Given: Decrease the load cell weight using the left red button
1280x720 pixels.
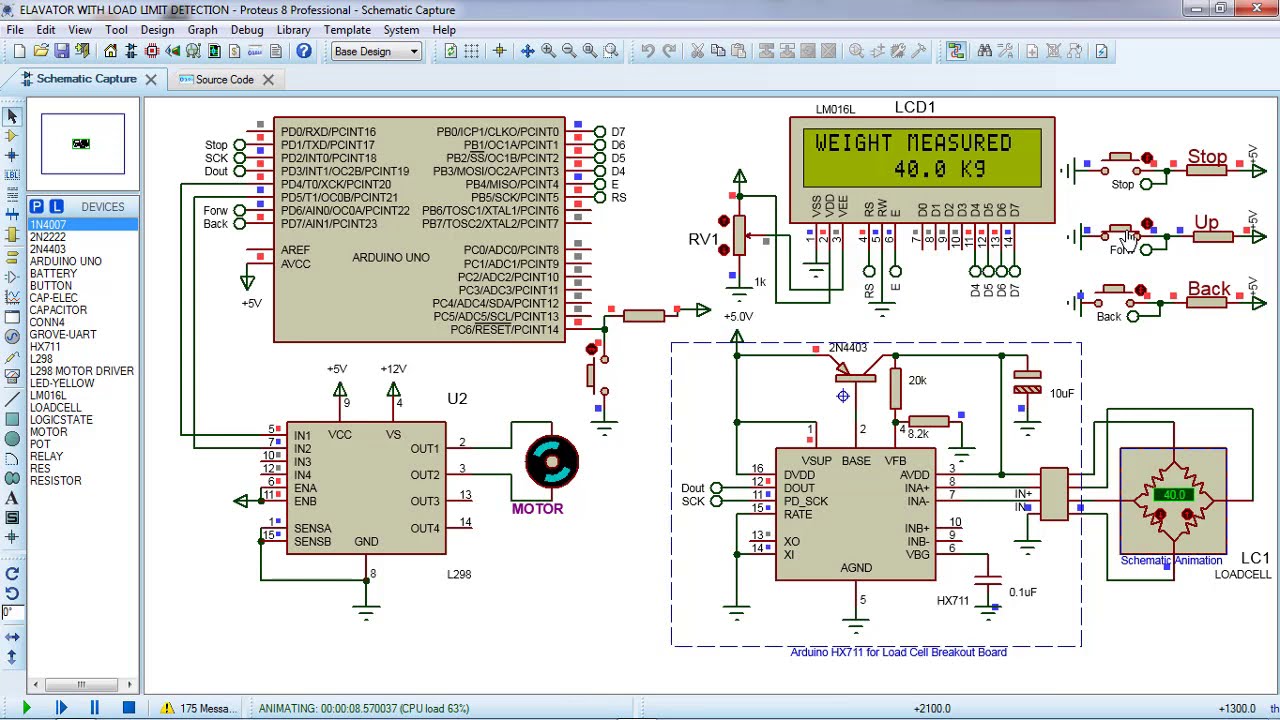Looking at the screenshot, I should point(1160,515).
